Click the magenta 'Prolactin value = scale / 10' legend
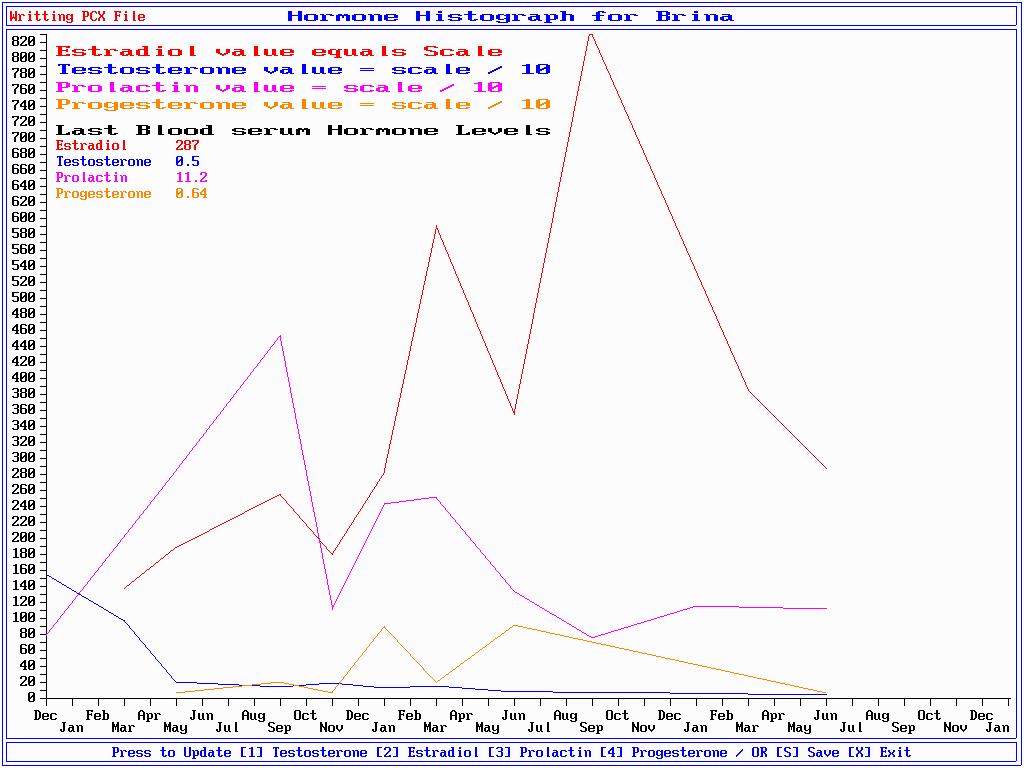 pos(279,87)
